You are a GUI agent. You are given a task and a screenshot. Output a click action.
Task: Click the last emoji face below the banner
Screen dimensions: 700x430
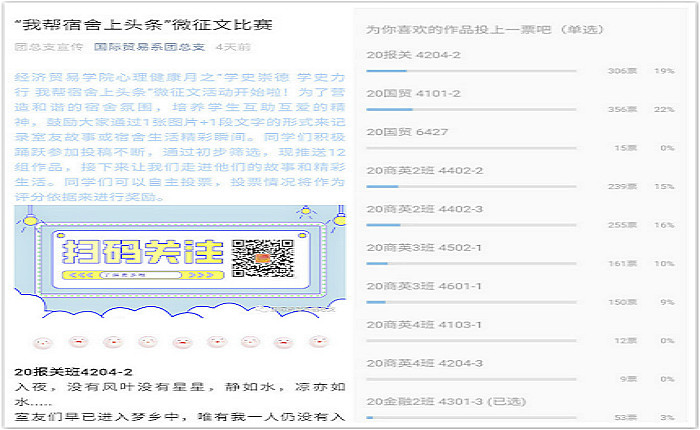click(320, 342)
